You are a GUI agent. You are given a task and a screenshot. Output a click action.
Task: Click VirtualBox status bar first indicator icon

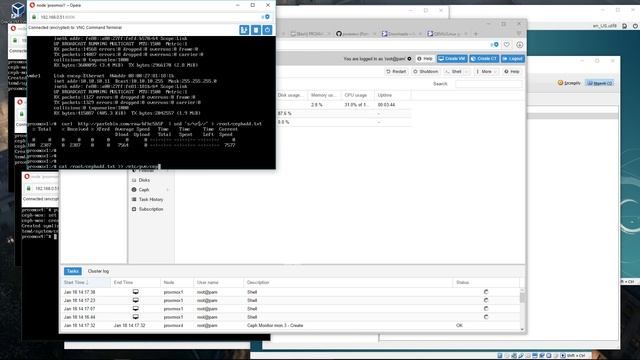[x=500, y=356]
